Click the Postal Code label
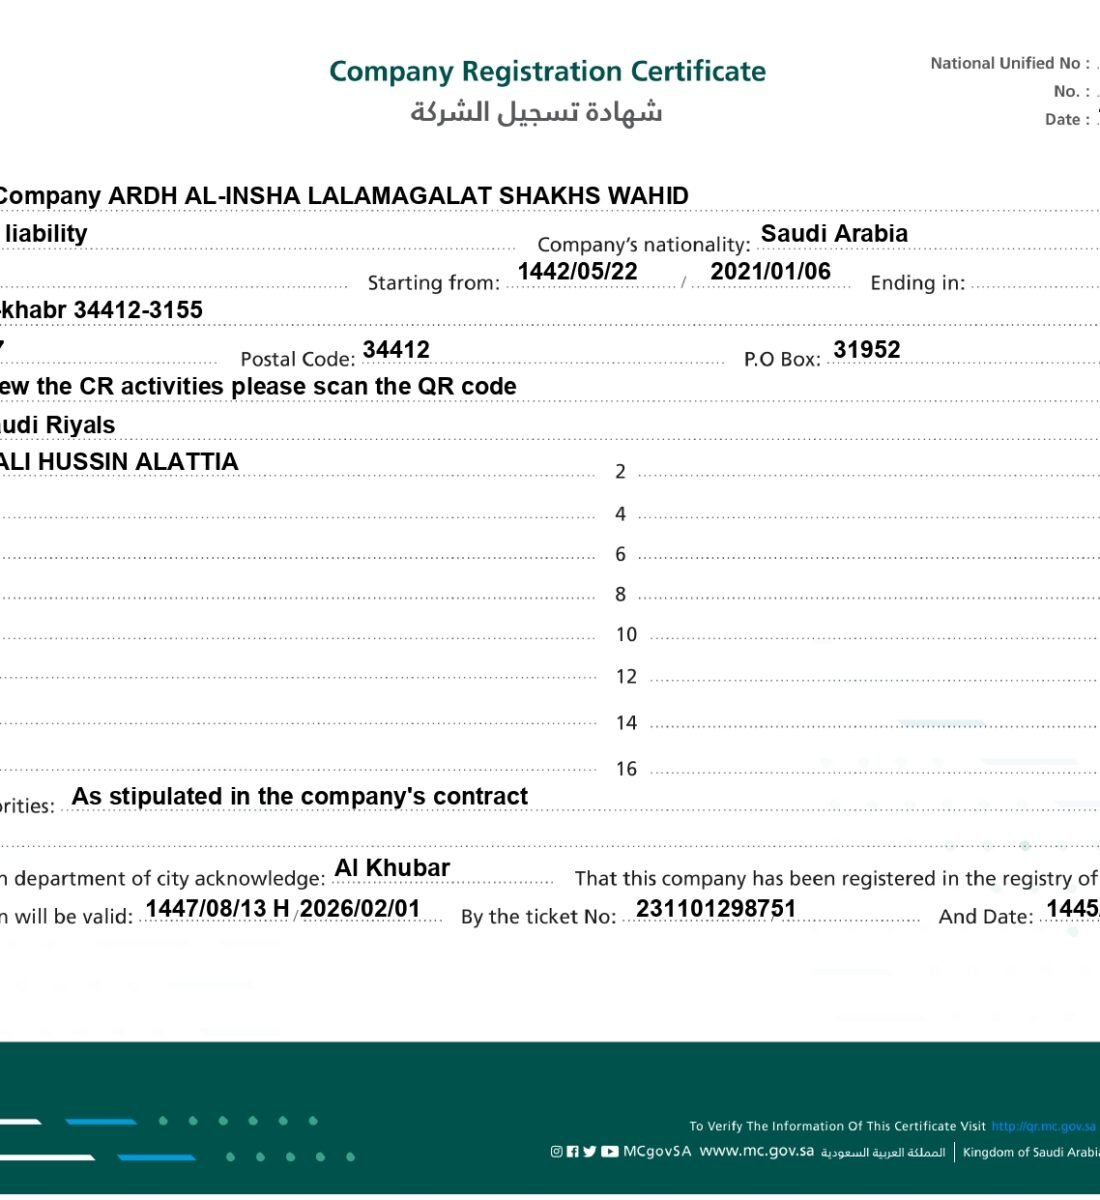Screen dimensions: 1100x1200 click(298, 360)
